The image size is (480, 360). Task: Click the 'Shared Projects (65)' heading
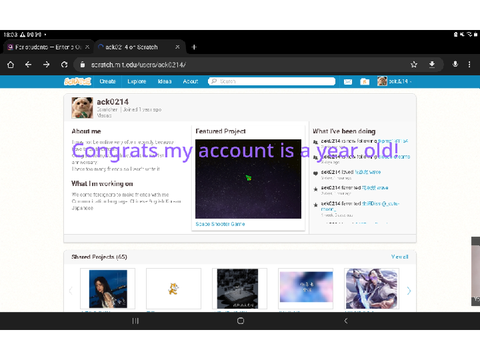pyautogui.click(x=99, y=257)
